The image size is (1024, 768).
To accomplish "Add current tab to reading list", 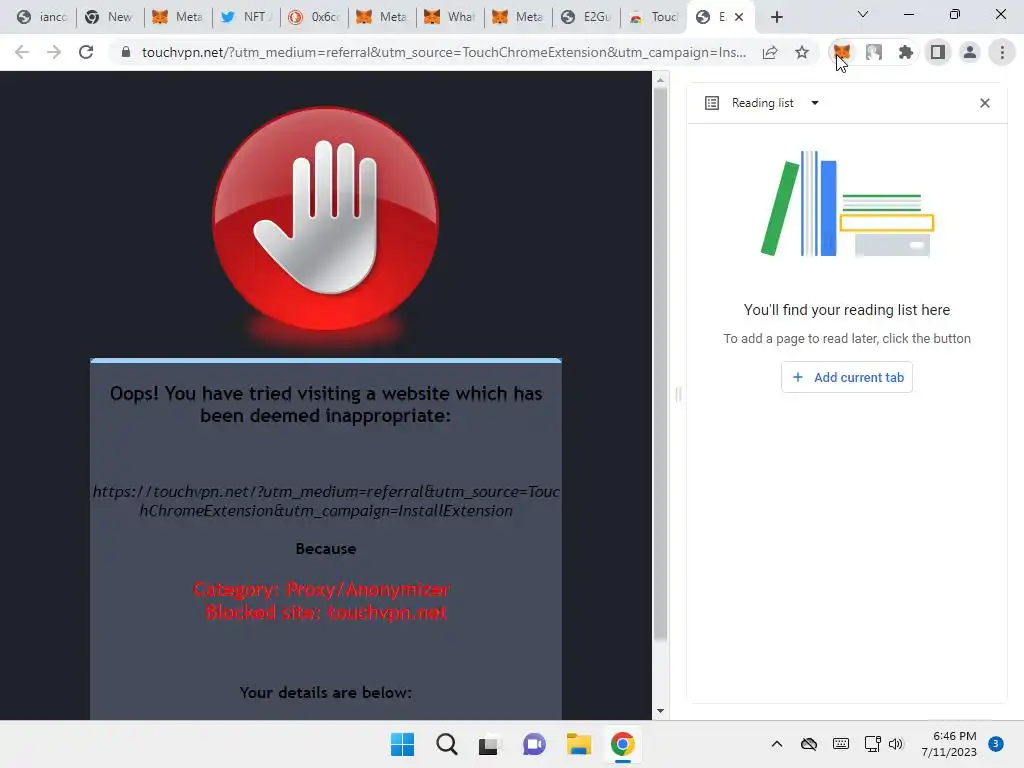I will tap(847, 377).
